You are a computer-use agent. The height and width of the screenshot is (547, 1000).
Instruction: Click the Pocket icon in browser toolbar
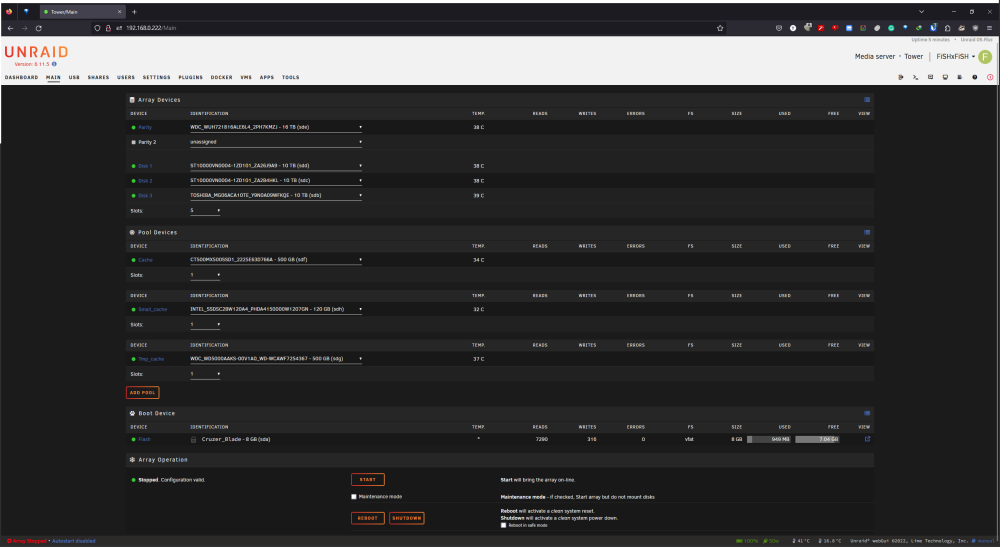click(x=779, y=28)
